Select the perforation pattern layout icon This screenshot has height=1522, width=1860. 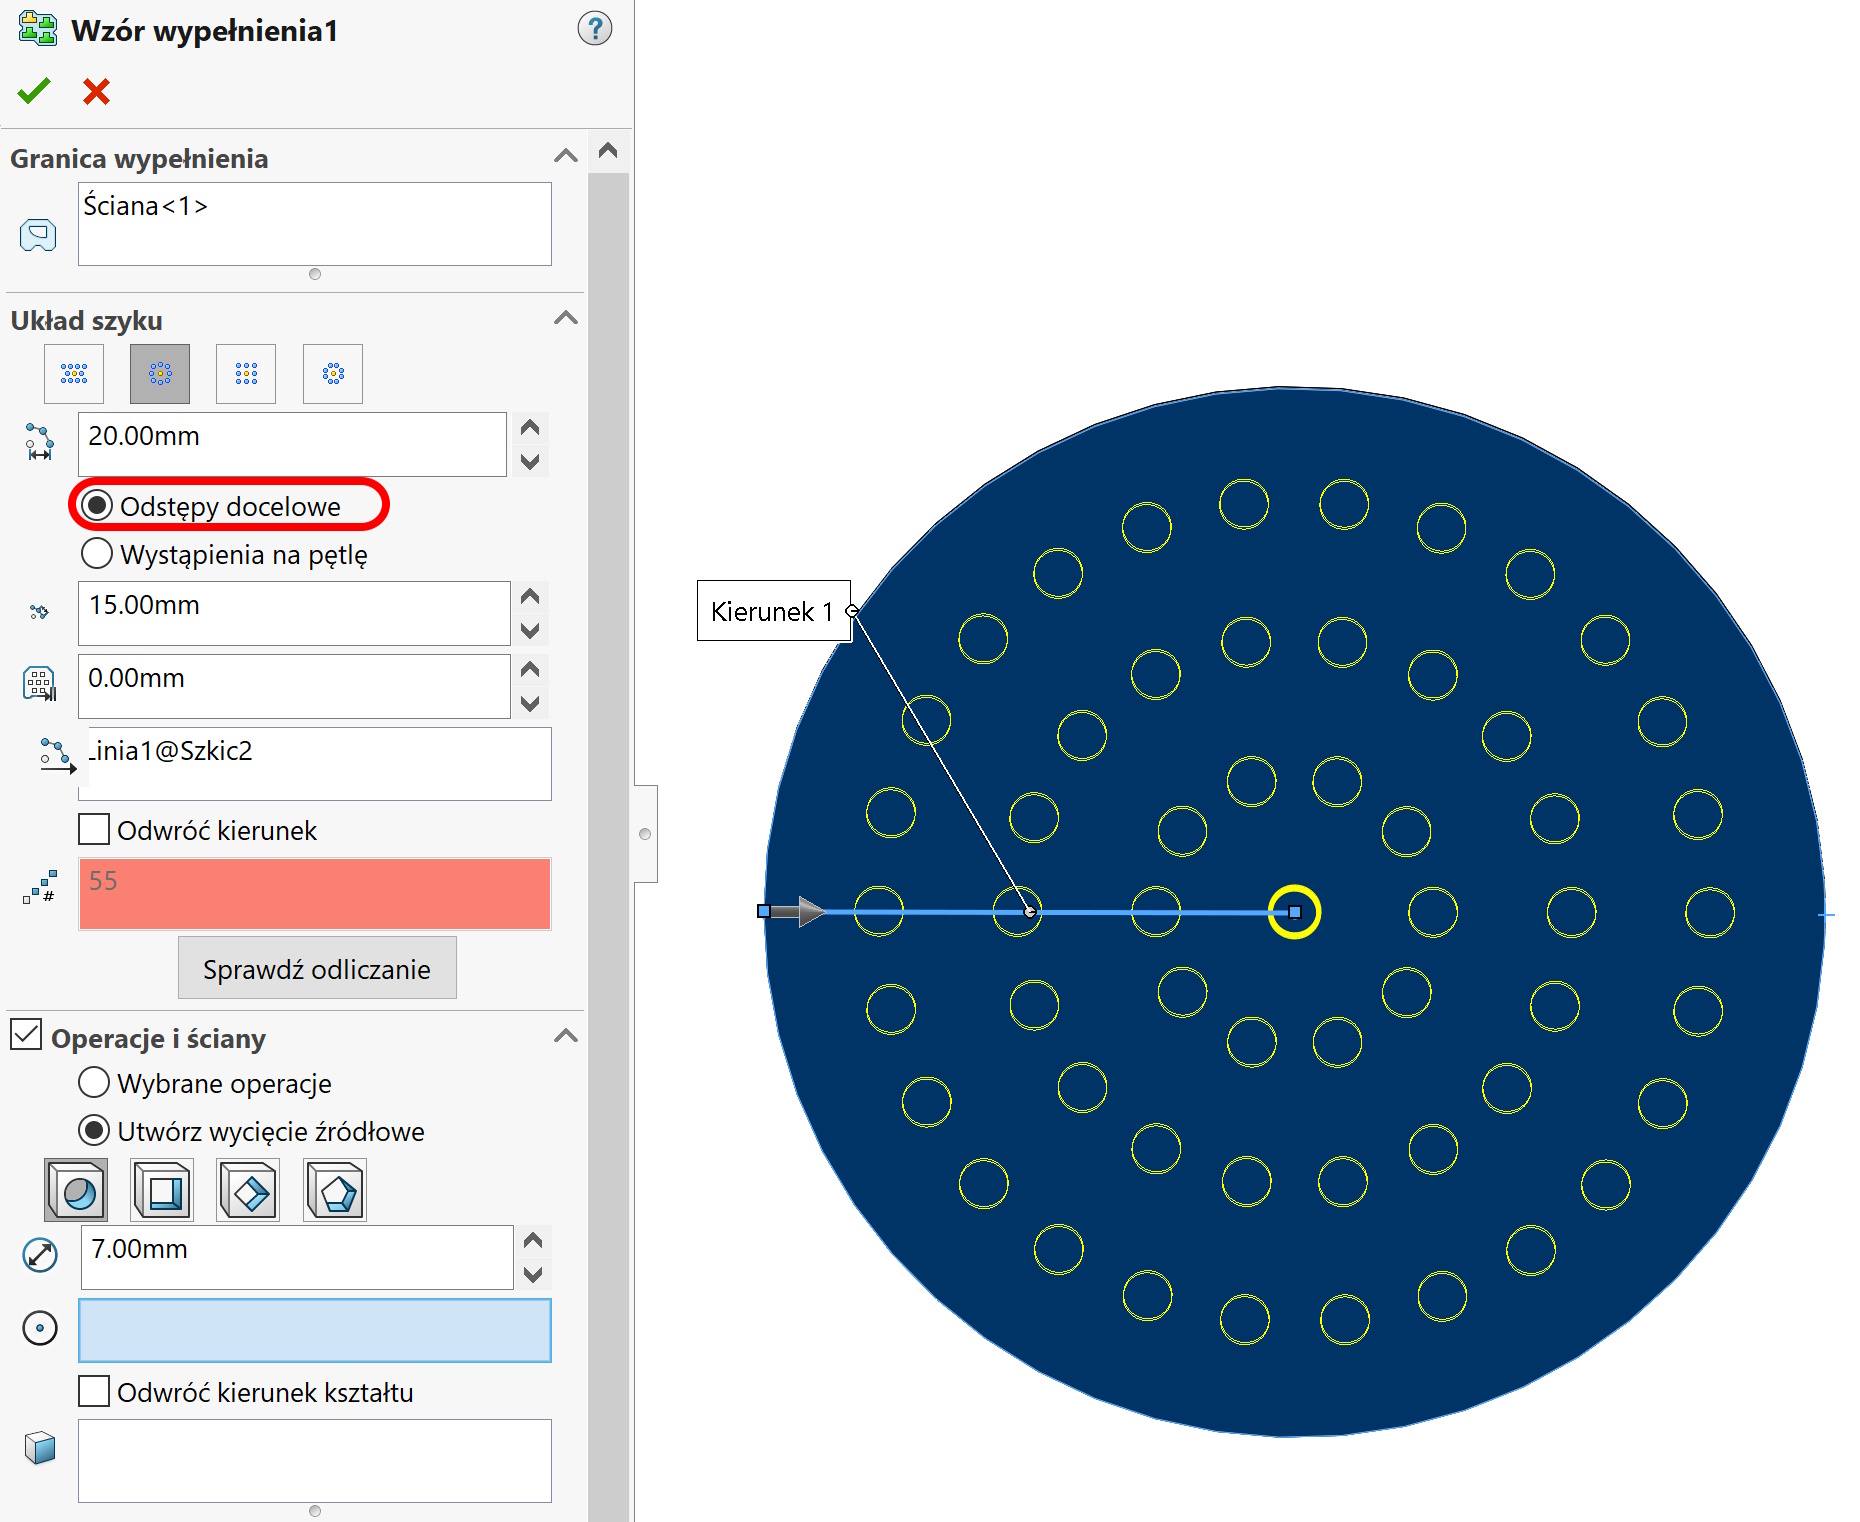74,374
